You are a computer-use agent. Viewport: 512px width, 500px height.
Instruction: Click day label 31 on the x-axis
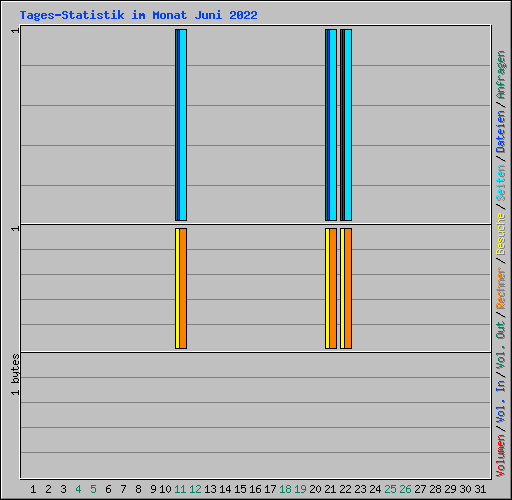480,489
